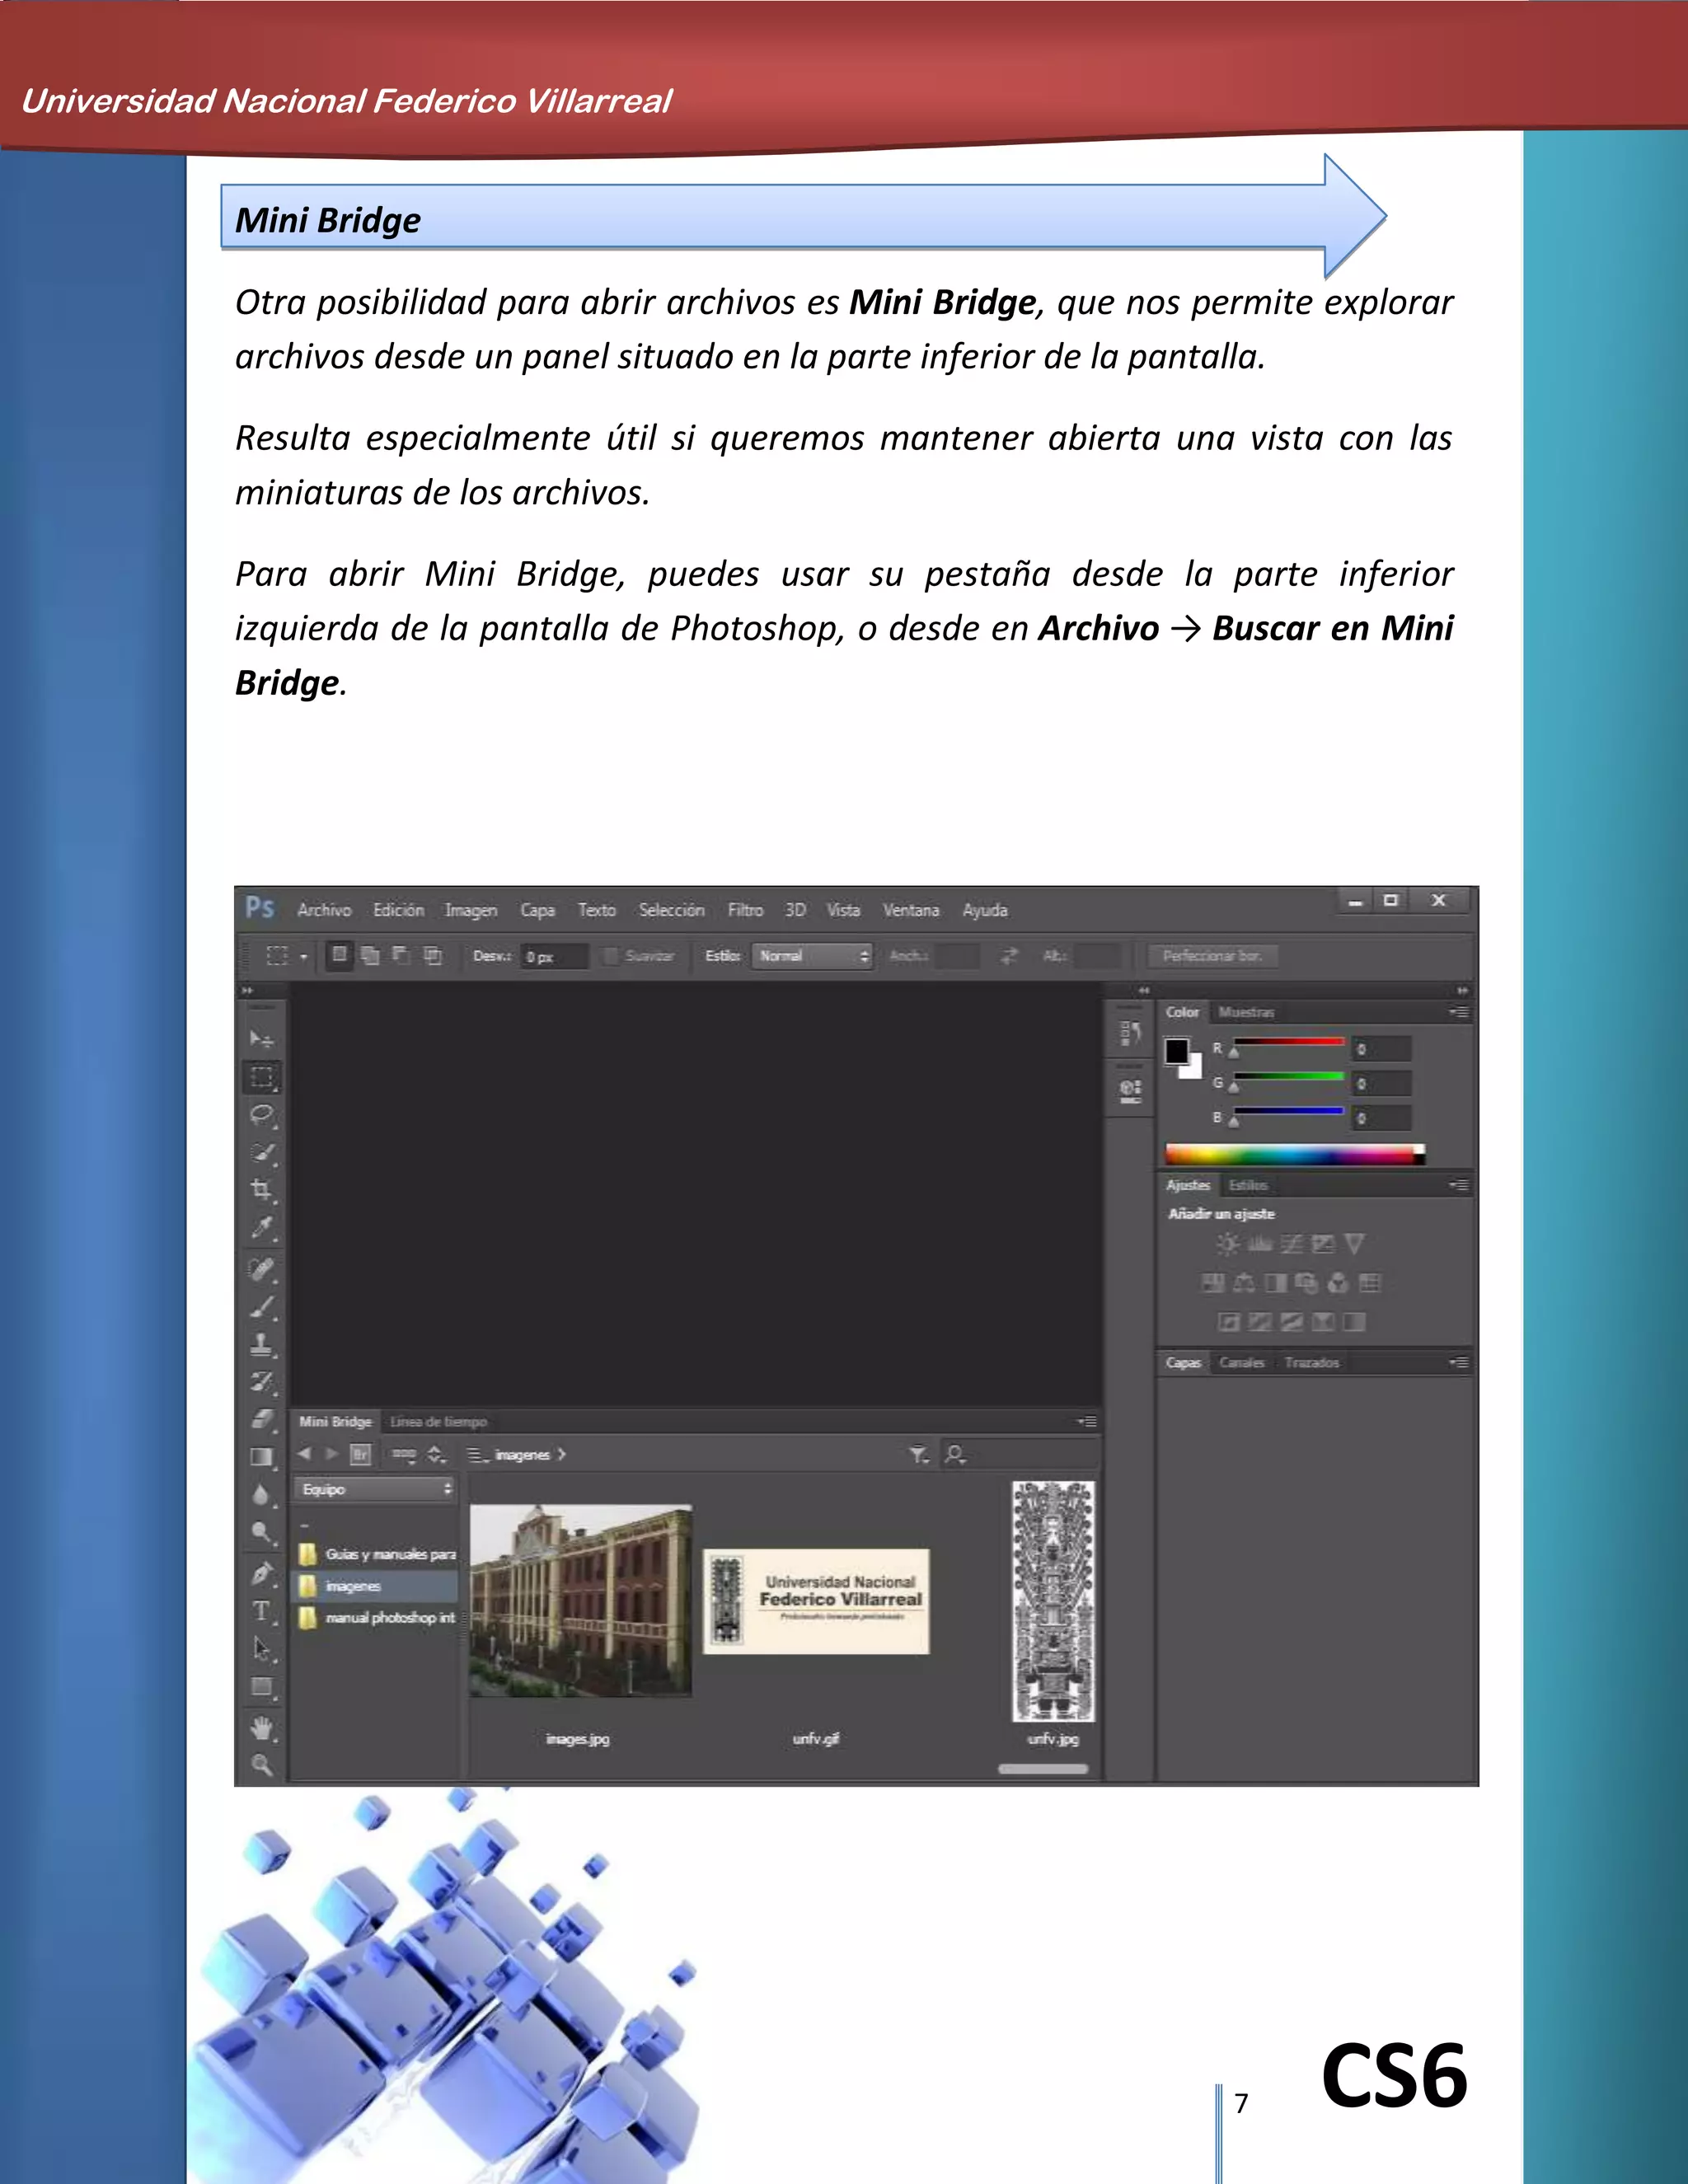The height and width of the screenshot is (2184, 1688).
Task: Toggle the Suavizar checkbox
Action: 611,957
